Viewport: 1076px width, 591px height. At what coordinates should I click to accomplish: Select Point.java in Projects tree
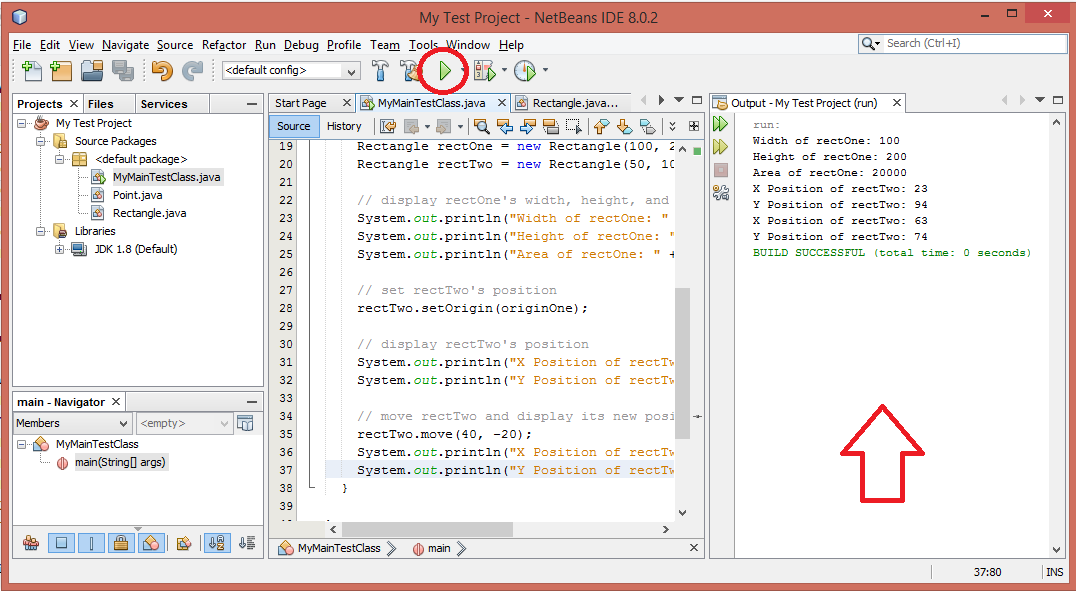pos(137,195)
